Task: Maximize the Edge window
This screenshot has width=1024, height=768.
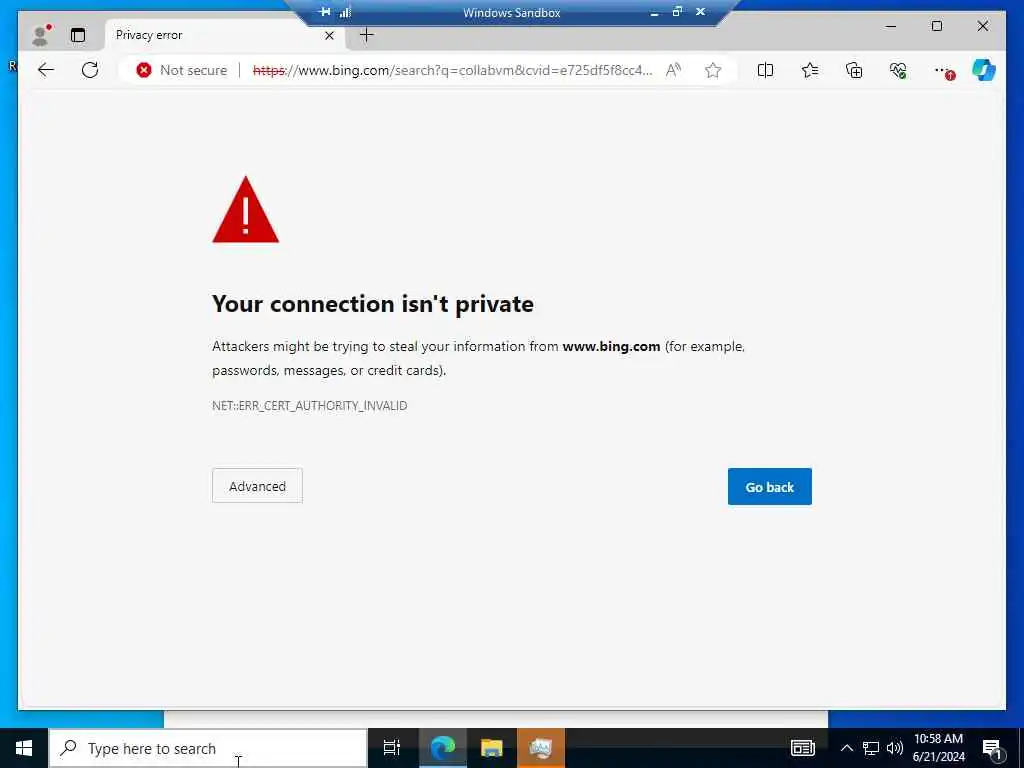Action: [937, 26]
